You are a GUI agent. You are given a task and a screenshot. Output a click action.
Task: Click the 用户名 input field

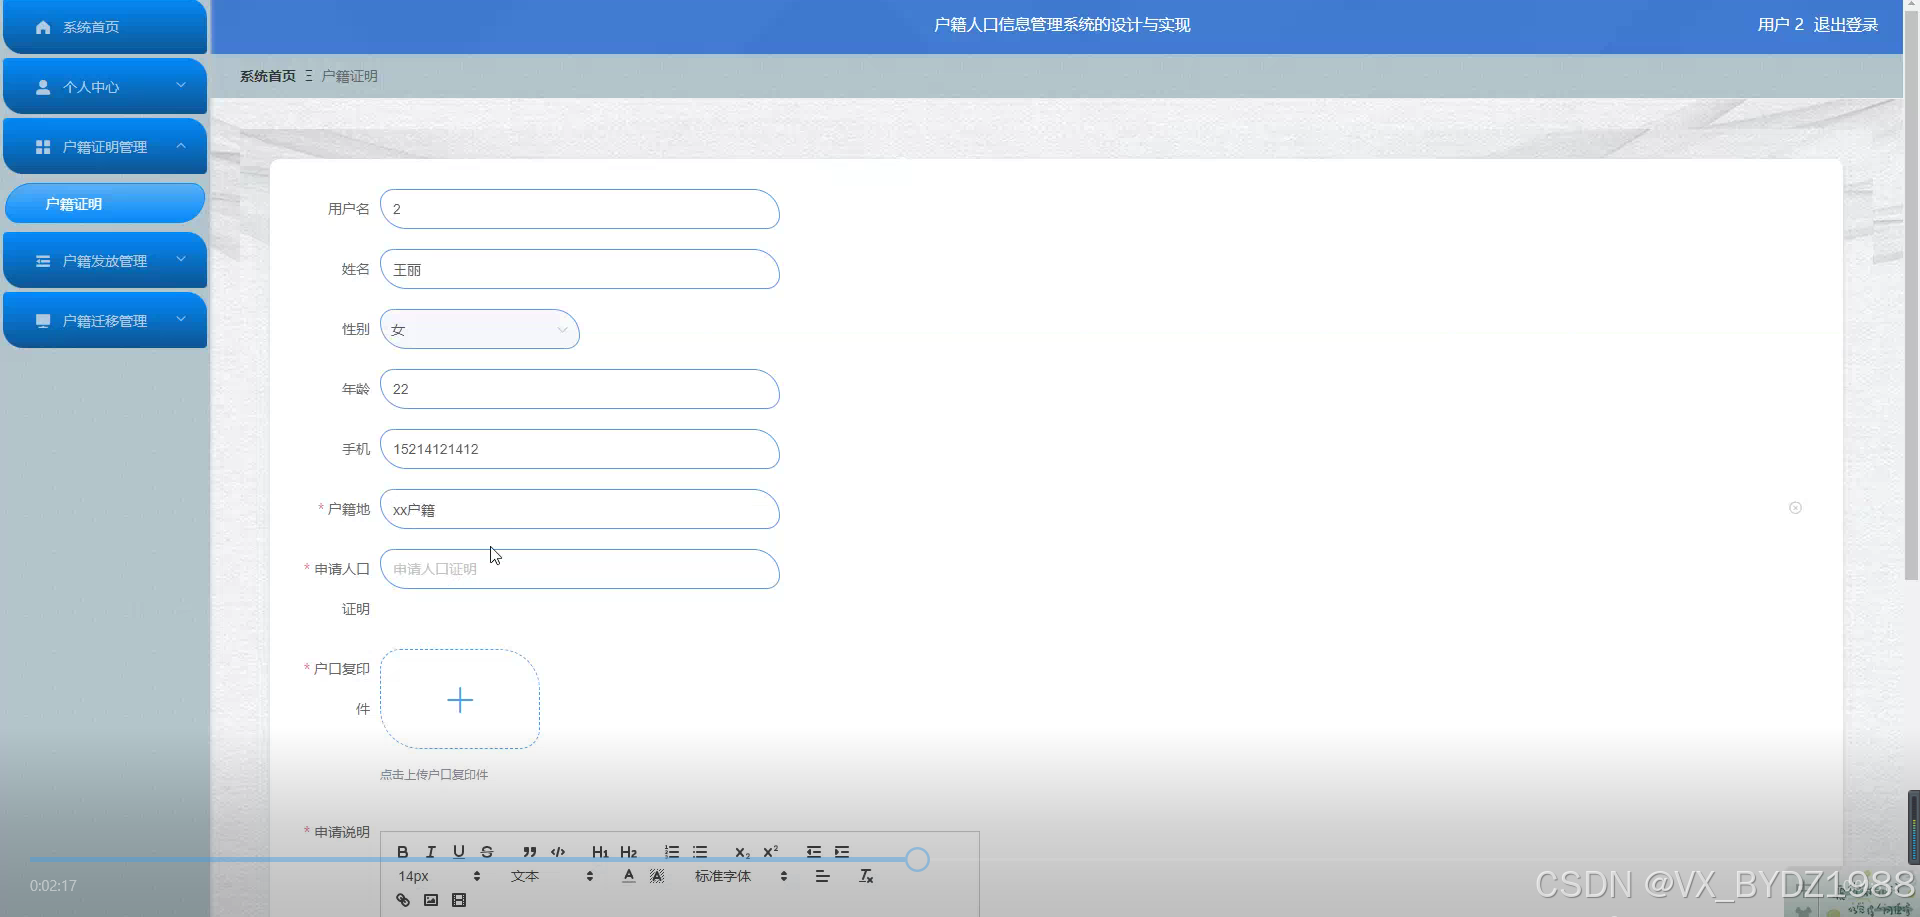(x=580, y=209)
